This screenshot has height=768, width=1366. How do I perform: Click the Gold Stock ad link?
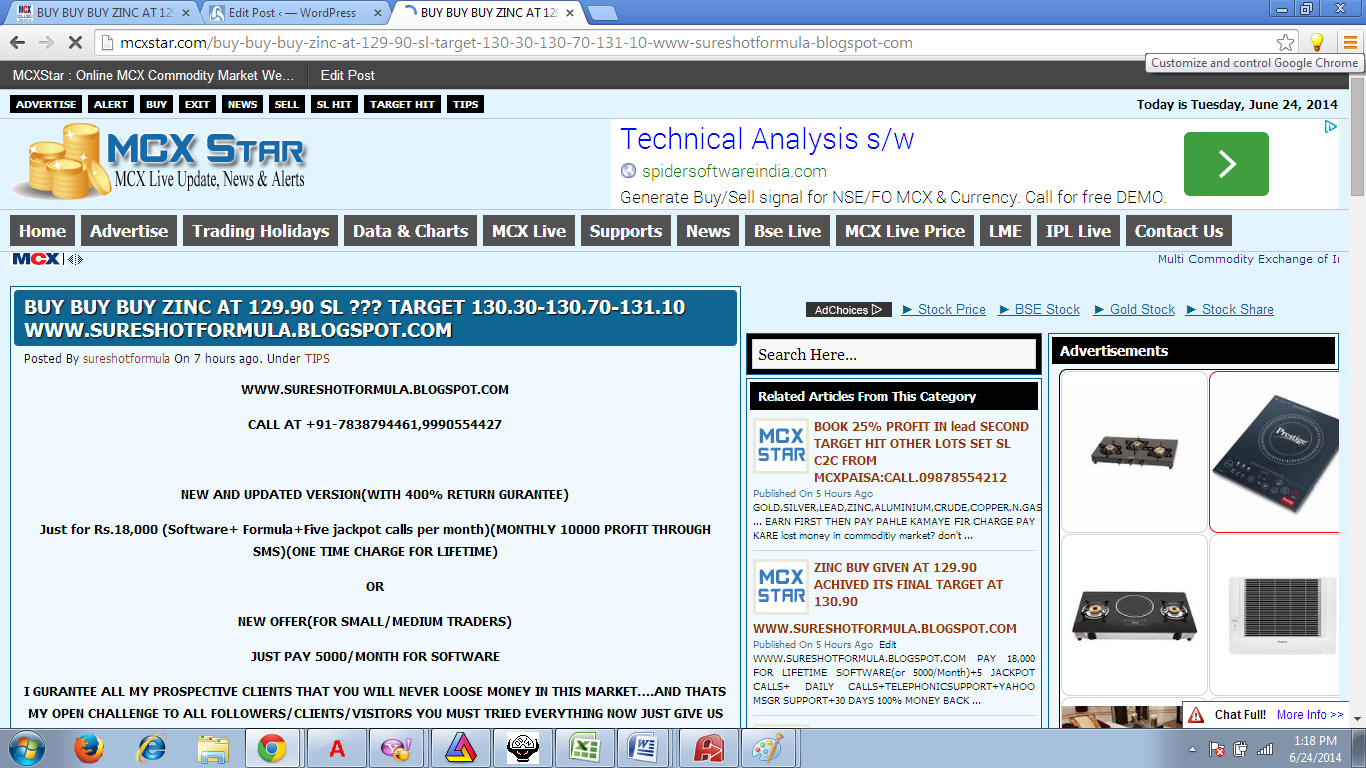(1134, 309)
